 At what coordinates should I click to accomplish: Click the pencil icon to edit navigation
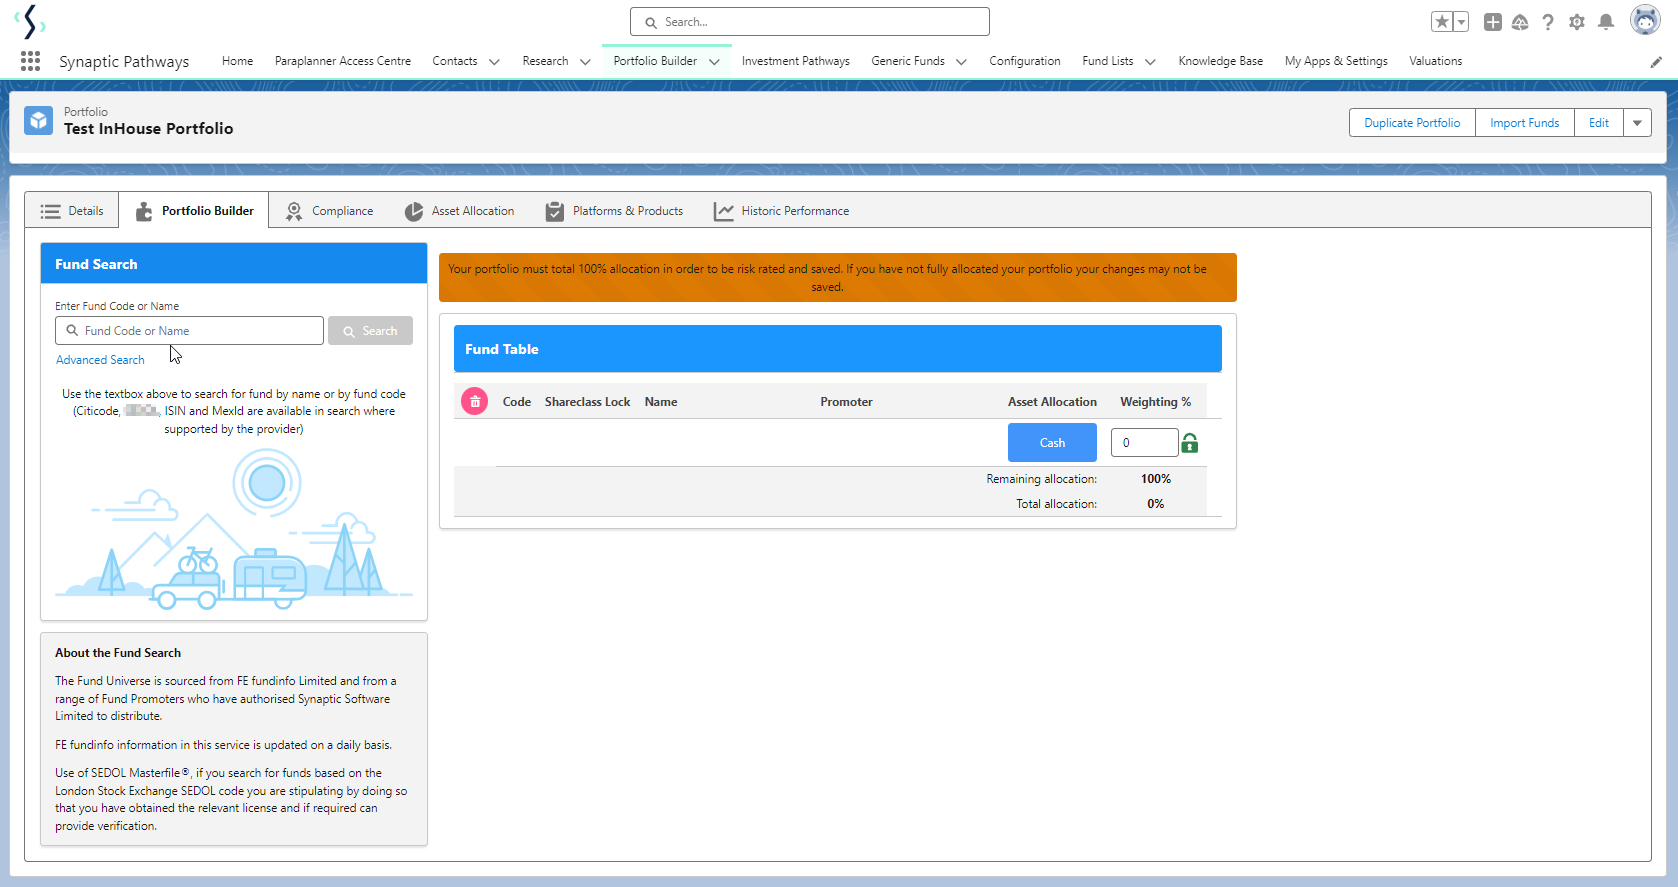click(x=1656, y=62)
